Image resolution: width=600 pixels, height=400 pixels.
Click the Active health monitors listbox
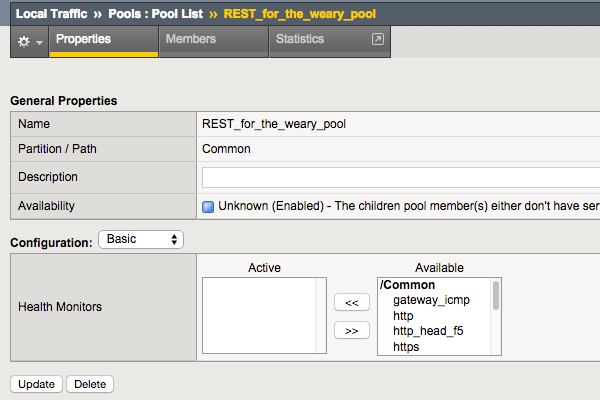(x=264, y=316)
